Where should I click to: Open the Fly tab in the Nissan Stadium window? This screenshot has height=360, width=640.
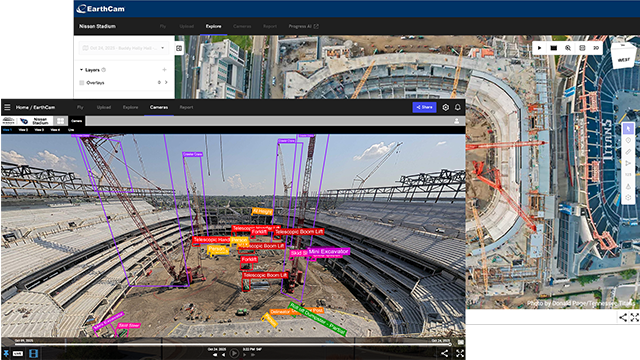click(x=162, y=26)
